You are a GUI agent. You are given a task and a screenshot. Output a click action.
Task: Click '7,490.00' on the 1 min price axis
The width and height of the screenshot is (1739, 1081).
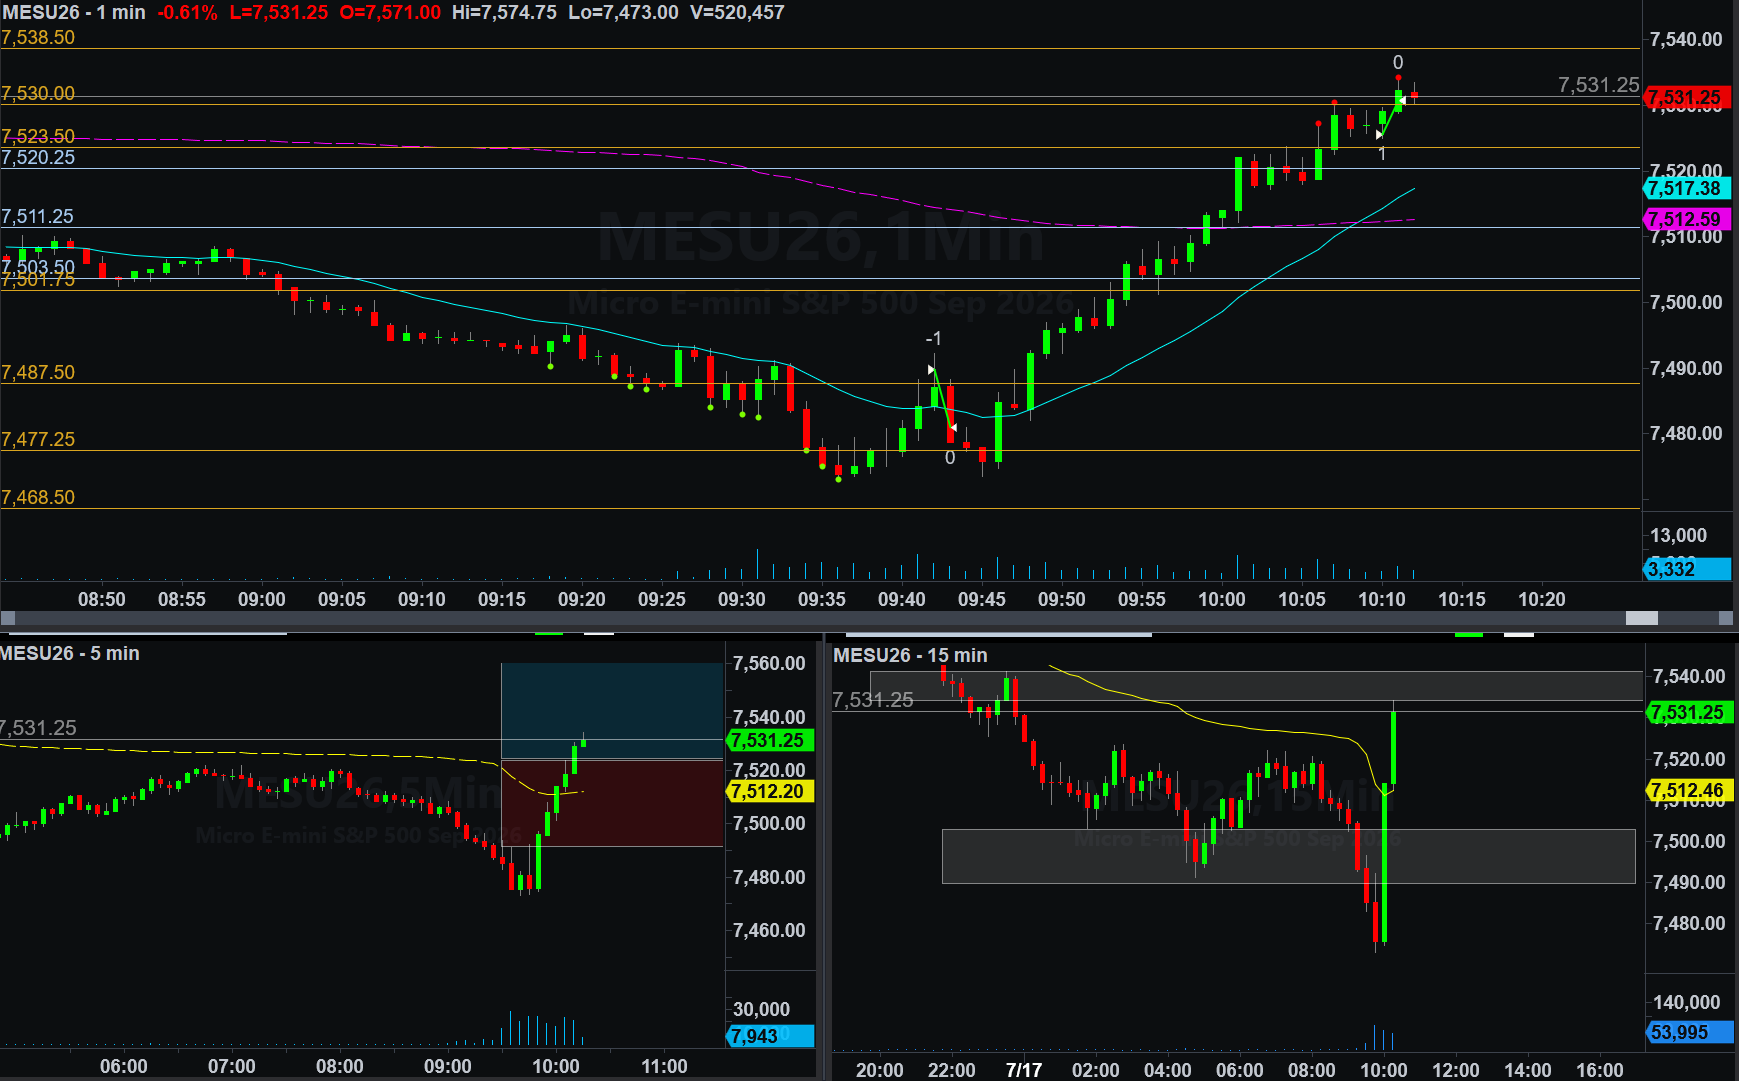click(x=1686, y=368)
